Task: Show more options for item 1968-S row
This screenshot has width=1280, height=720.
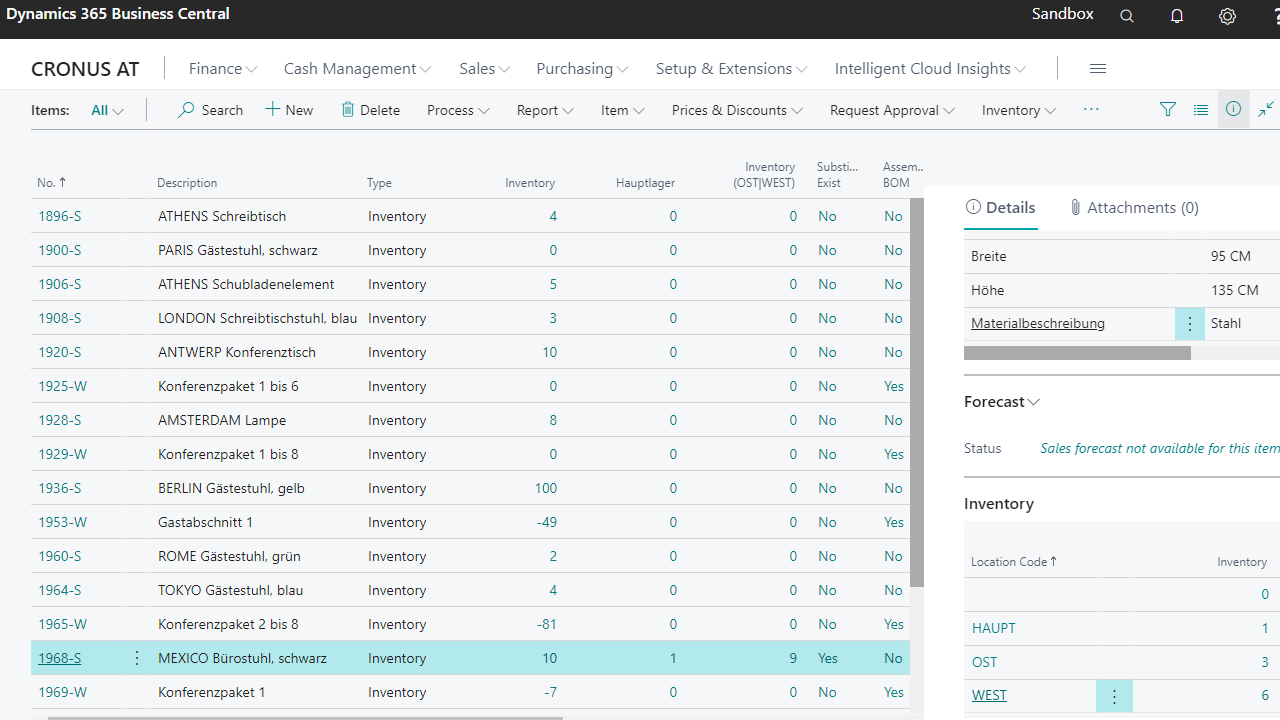Action: coord(137,658)
